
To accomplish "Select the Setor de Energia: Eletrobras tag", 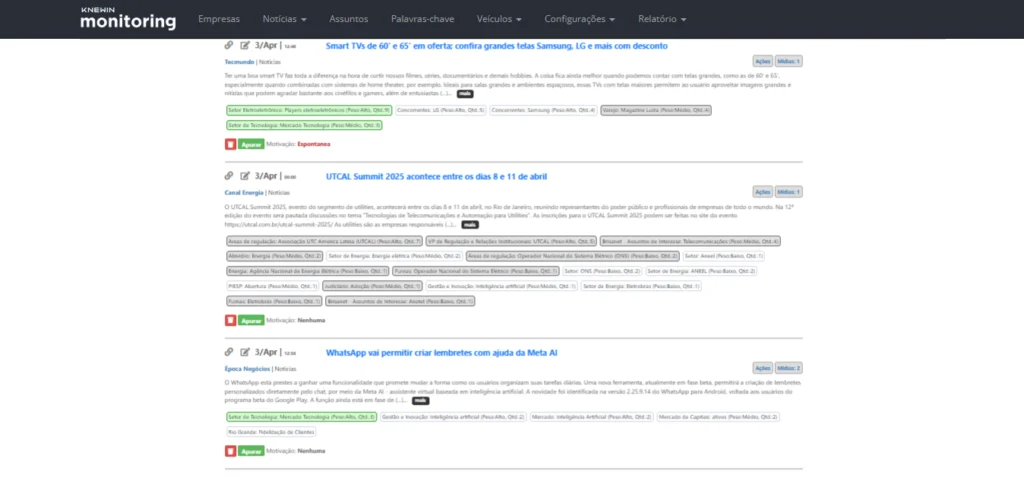I will point(641,286).
